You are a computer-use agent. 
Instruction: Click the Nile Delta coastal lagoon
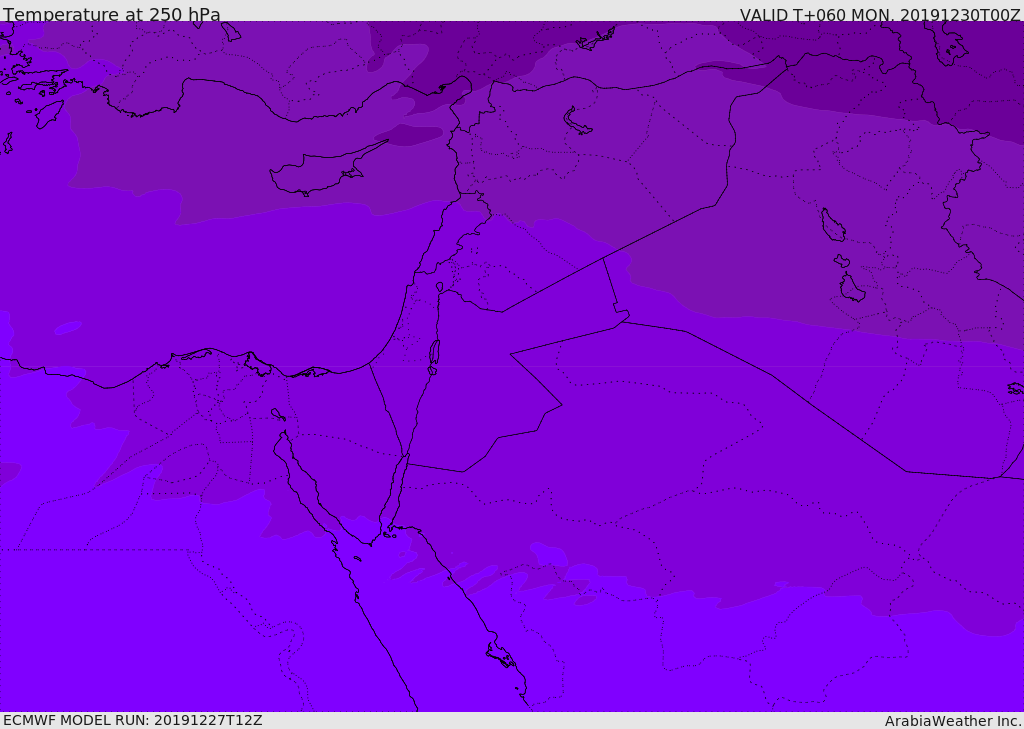pyautogui.click(x=258, y=364)
